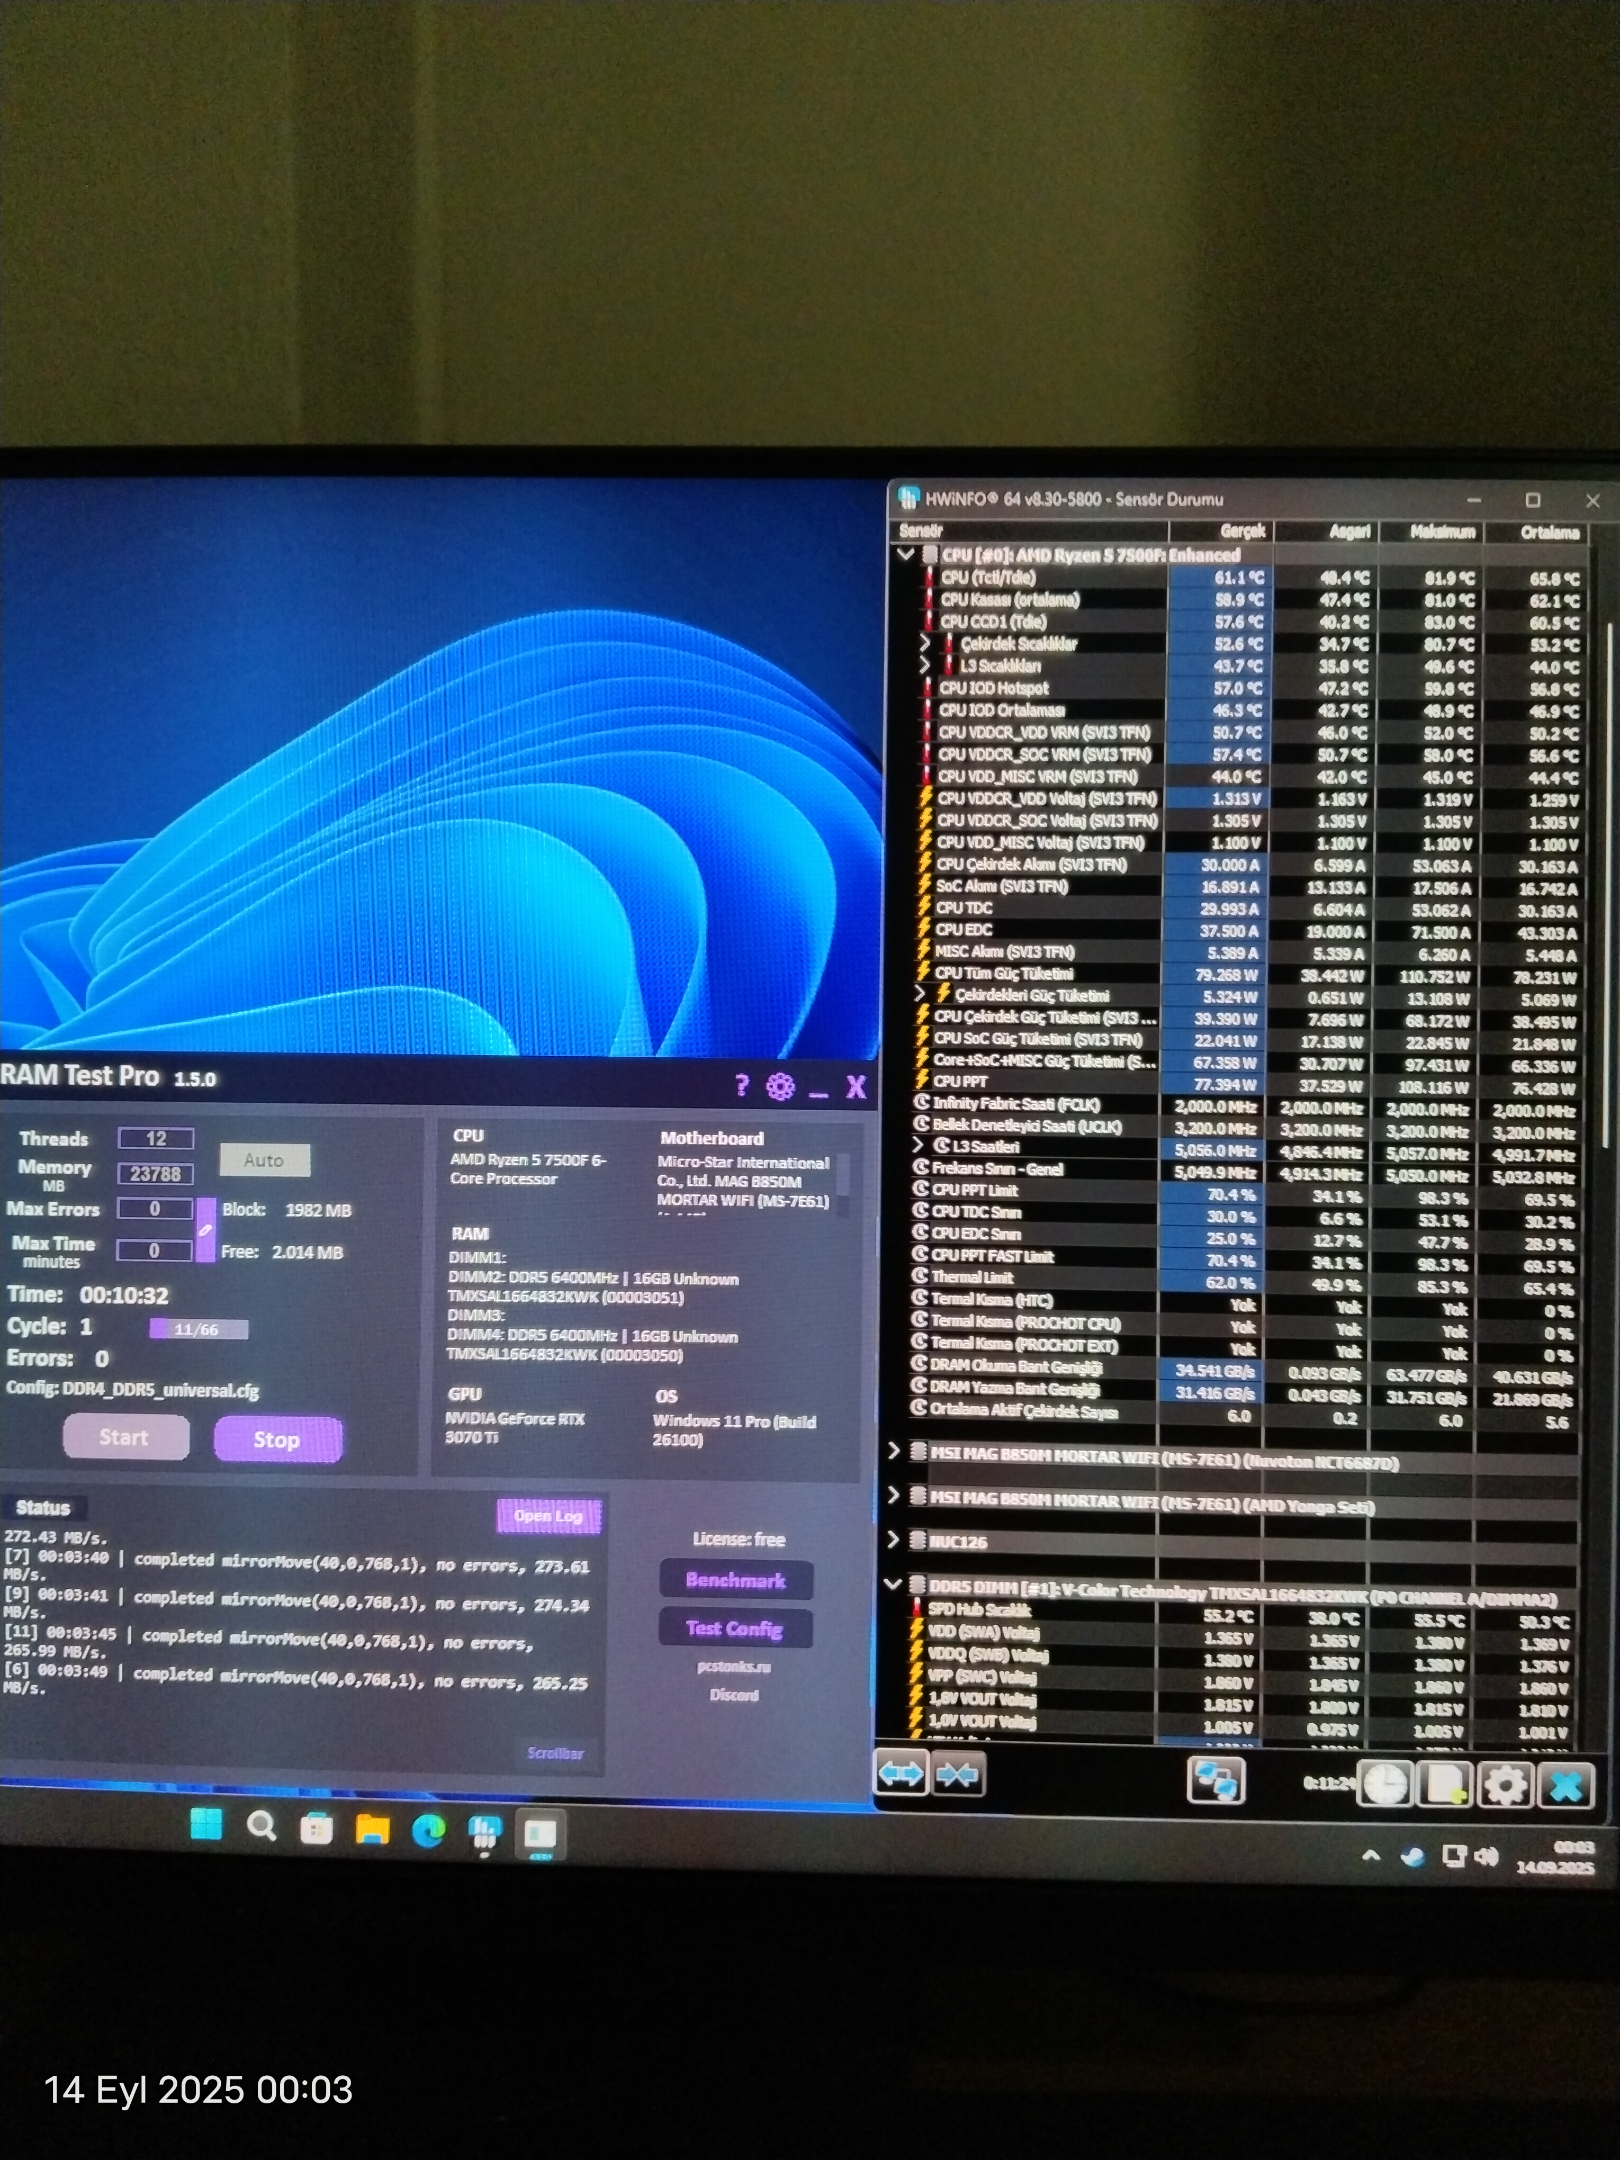Open Windows Search from the taskbar
The height and width of the screenshot is (2160, 1620).
(262, 1827)
